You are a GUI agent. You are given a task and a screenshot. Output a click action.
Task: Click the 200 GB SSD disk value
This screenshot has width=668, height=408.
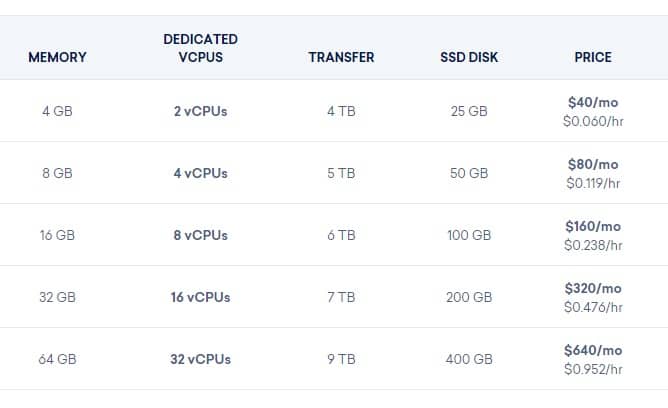pos(469,297)
